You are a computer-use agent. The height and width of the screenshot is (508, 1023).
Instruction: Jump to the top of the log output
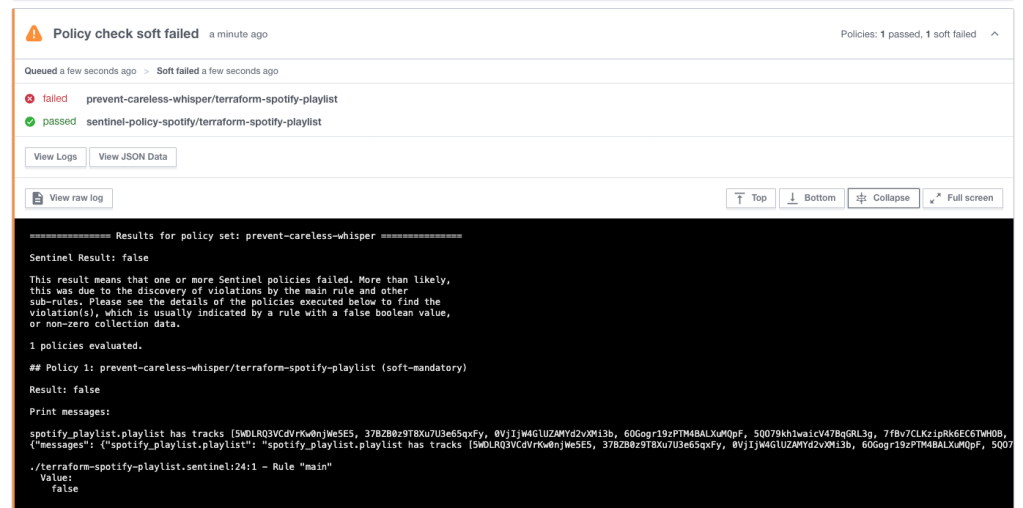[750, 198]
